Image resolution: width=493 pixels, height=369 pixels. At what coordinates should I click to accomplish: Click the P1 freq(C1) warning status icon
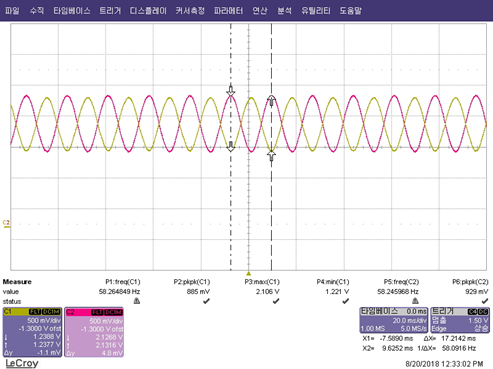pyautogui.click(x=137, y=301)
